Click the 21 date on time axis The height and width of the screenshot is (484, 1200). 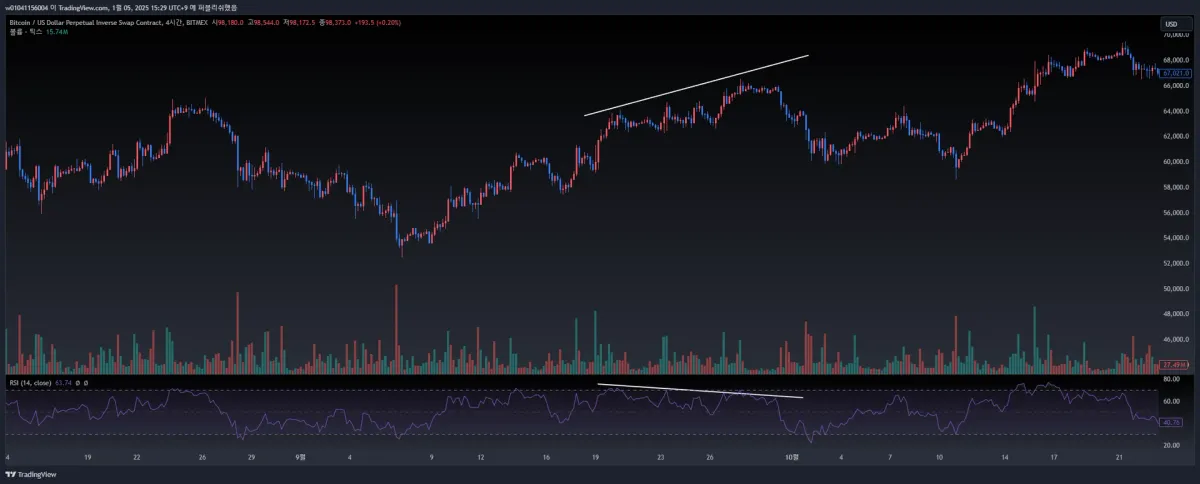pos(1120,458)
